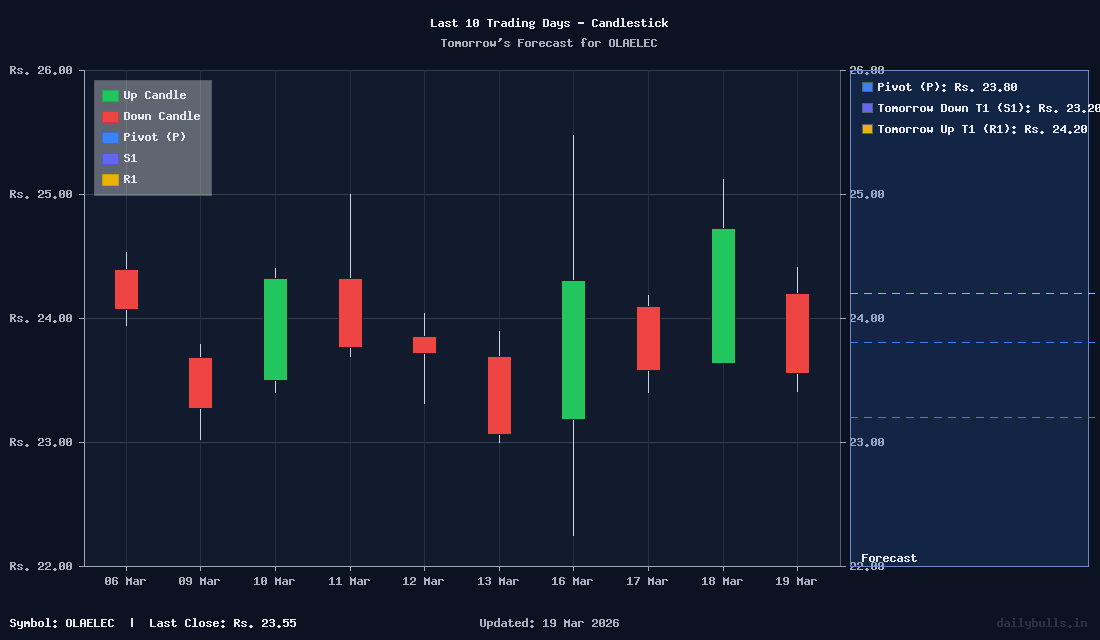Collapse the chart legend box
The width and height of the screenshot is (1100, 640).
pos(151,137)
